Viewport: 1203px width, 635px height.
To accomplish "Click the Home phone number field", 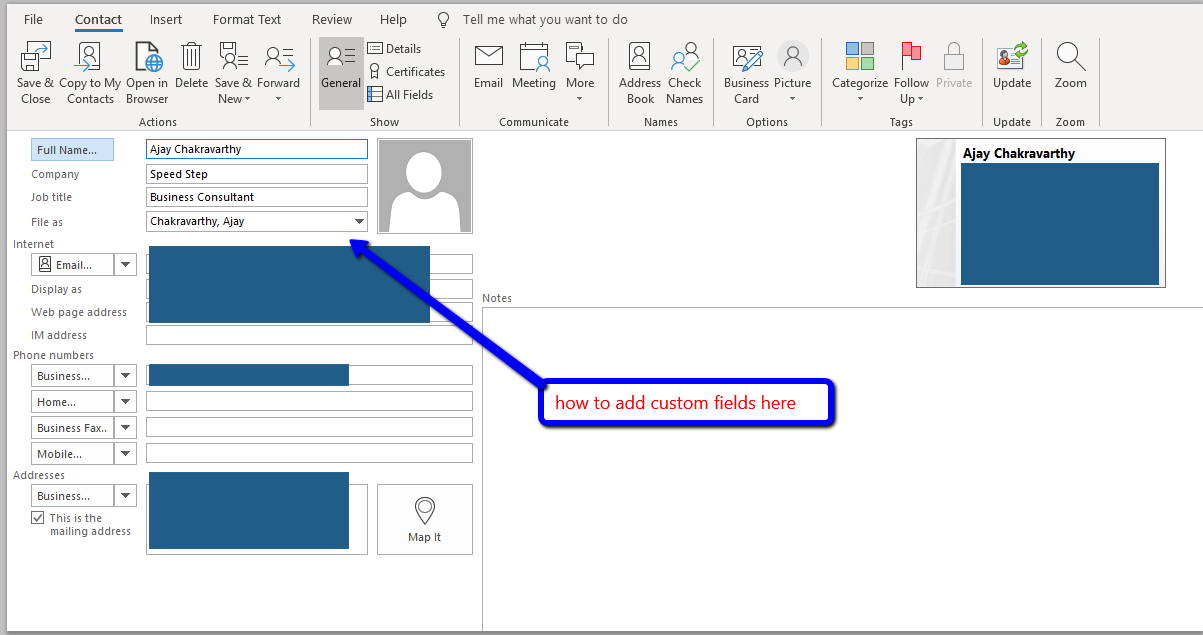I will (x=309, y=401).
